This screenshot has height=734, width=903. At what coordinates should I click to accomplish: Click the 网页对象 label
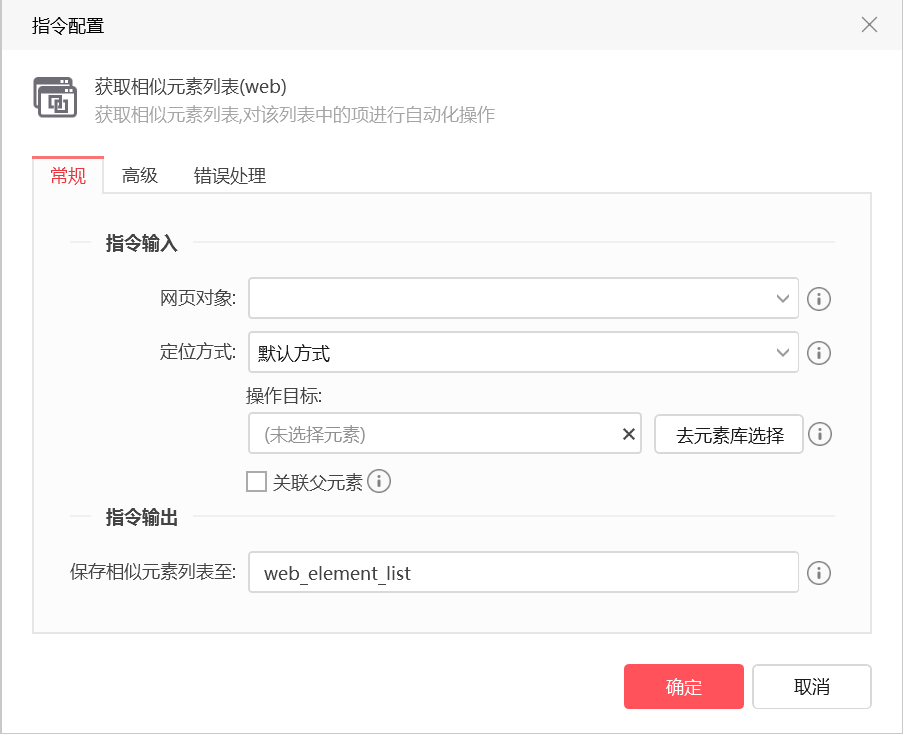pyautogui.click(x=198, y=298)
